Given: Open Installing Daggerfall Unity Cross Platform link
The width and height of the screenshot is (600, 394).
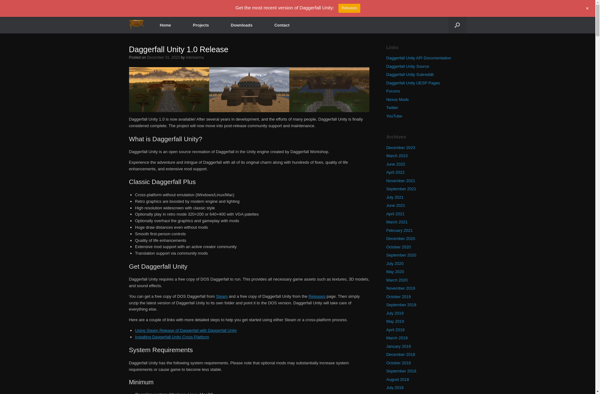Looking at the screenshot, I should pyautogui.click(x=172, y=337).
